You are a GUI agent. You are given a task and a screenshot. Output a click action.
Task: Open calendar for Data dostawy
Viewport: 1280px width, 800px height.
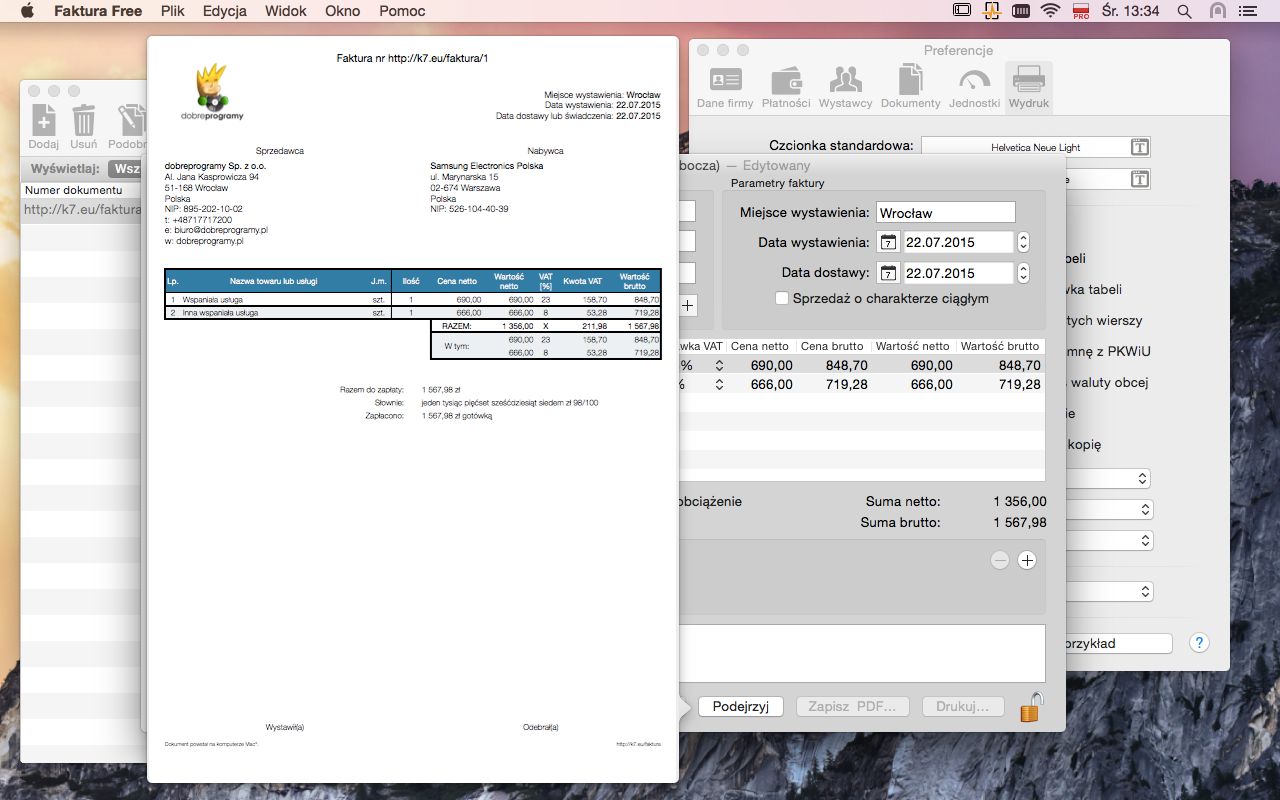888,273
